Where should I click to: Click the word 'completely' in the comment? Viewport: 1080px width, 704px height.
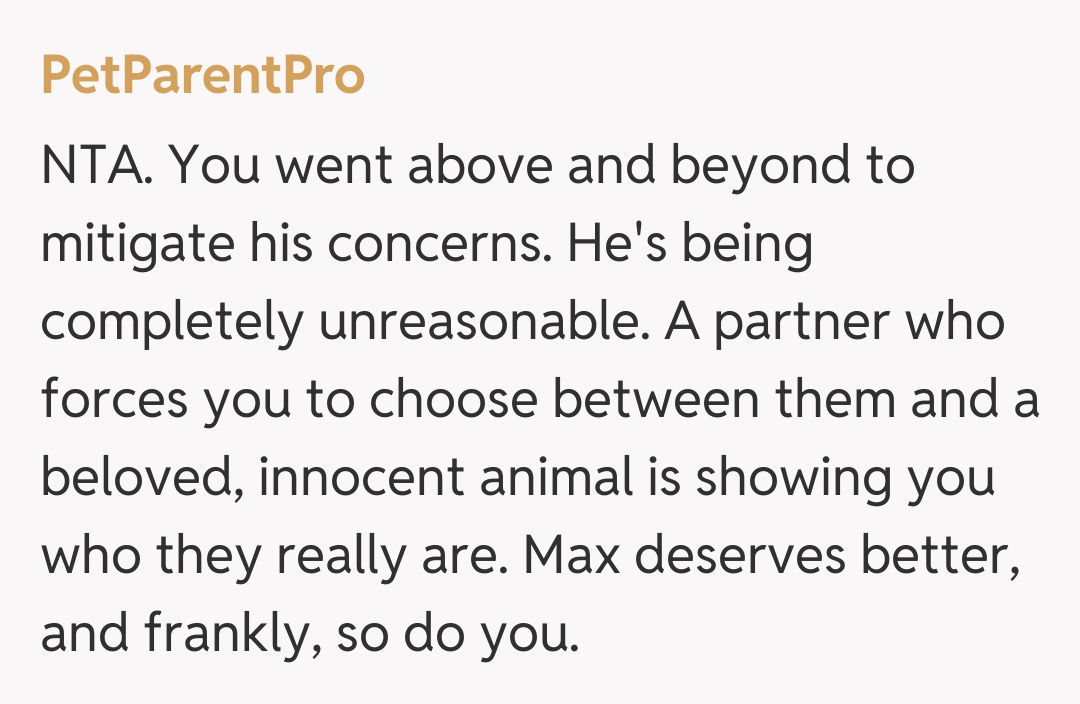(171, 323)
